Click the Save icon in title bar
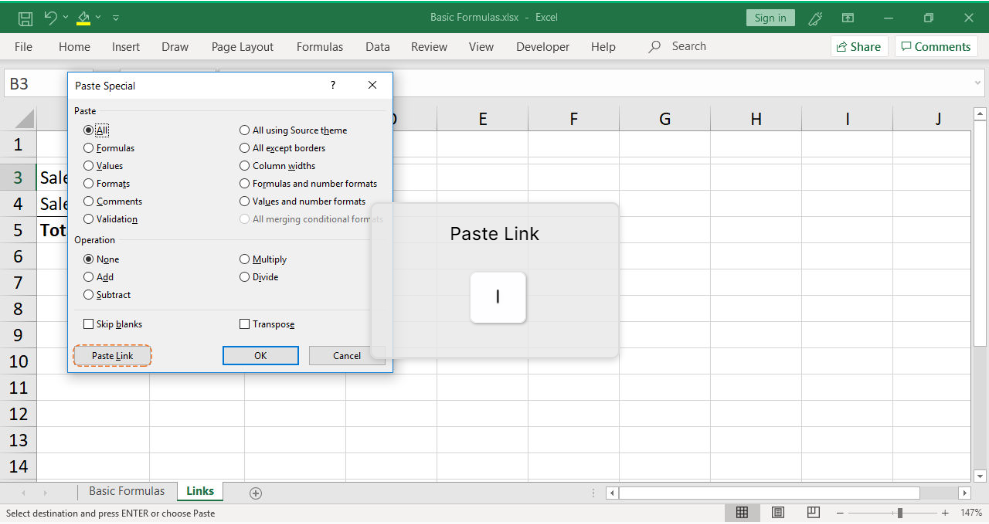The height and width of the screenshot is (524, 989). pyautogui.click(x=25, y=18)
